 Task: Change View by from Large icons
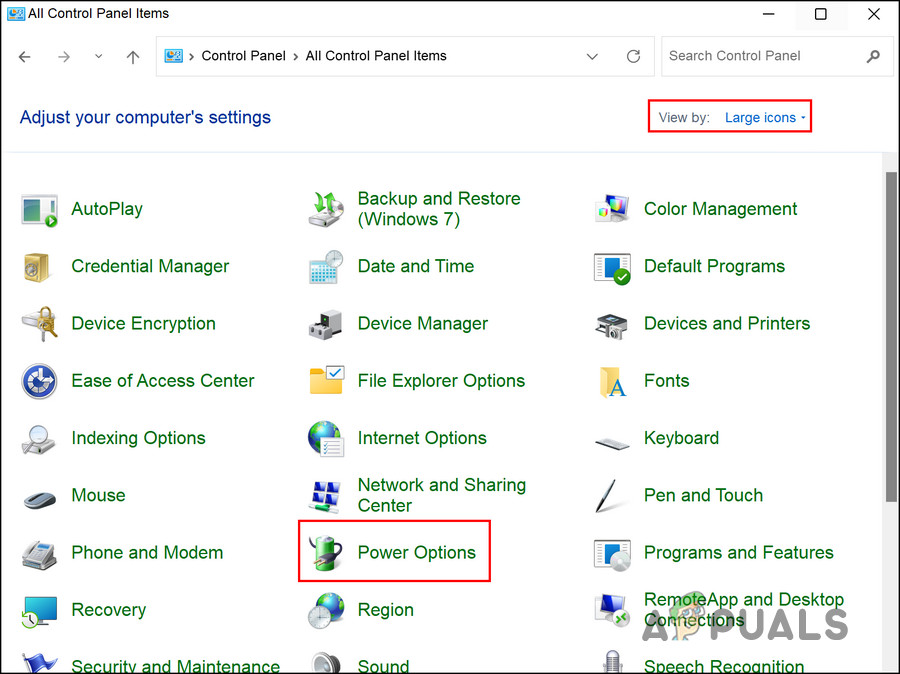[x=762, y=117]
